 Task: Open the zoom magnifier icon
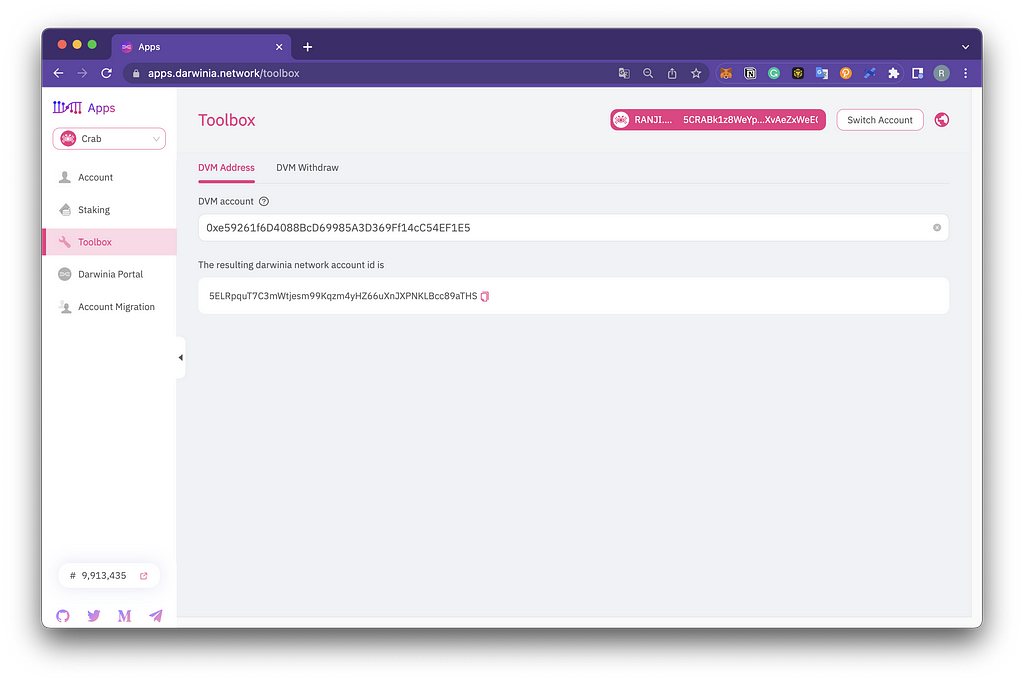pyautogui.click(x=648, y=73)
